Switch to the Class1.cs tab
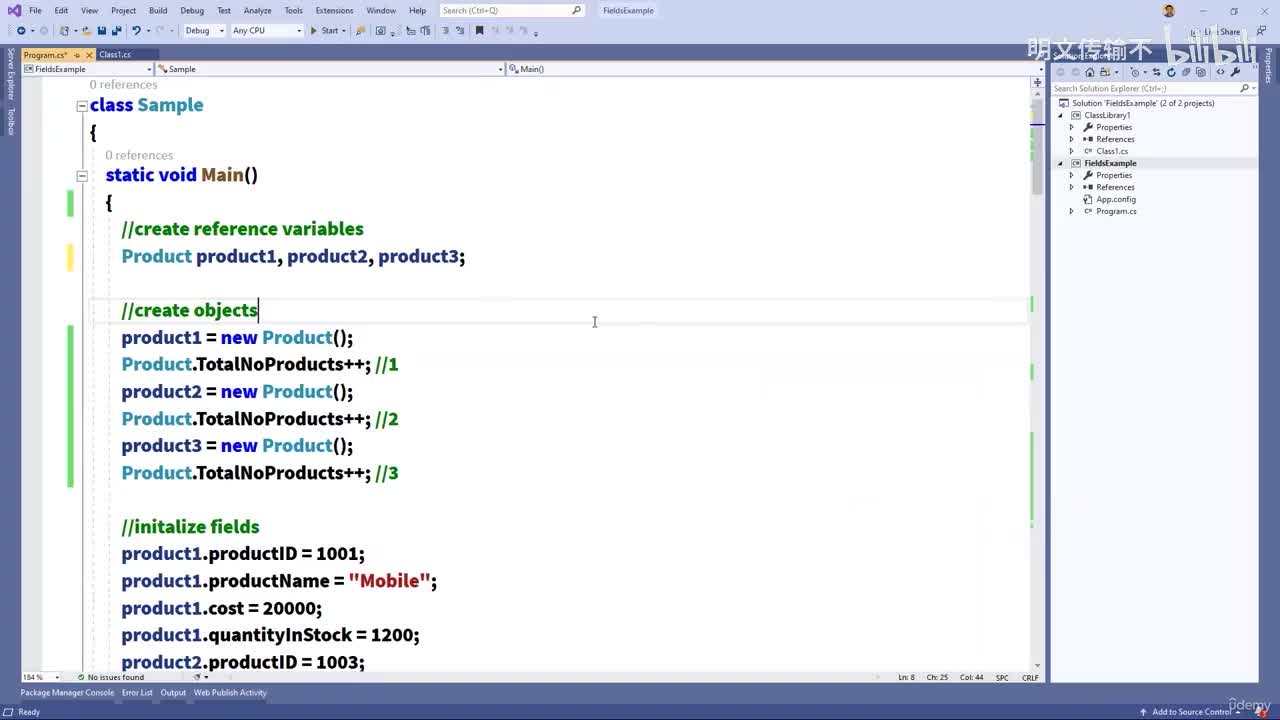The width and height of the screenshot is (1280, 720). click(115, 55)
